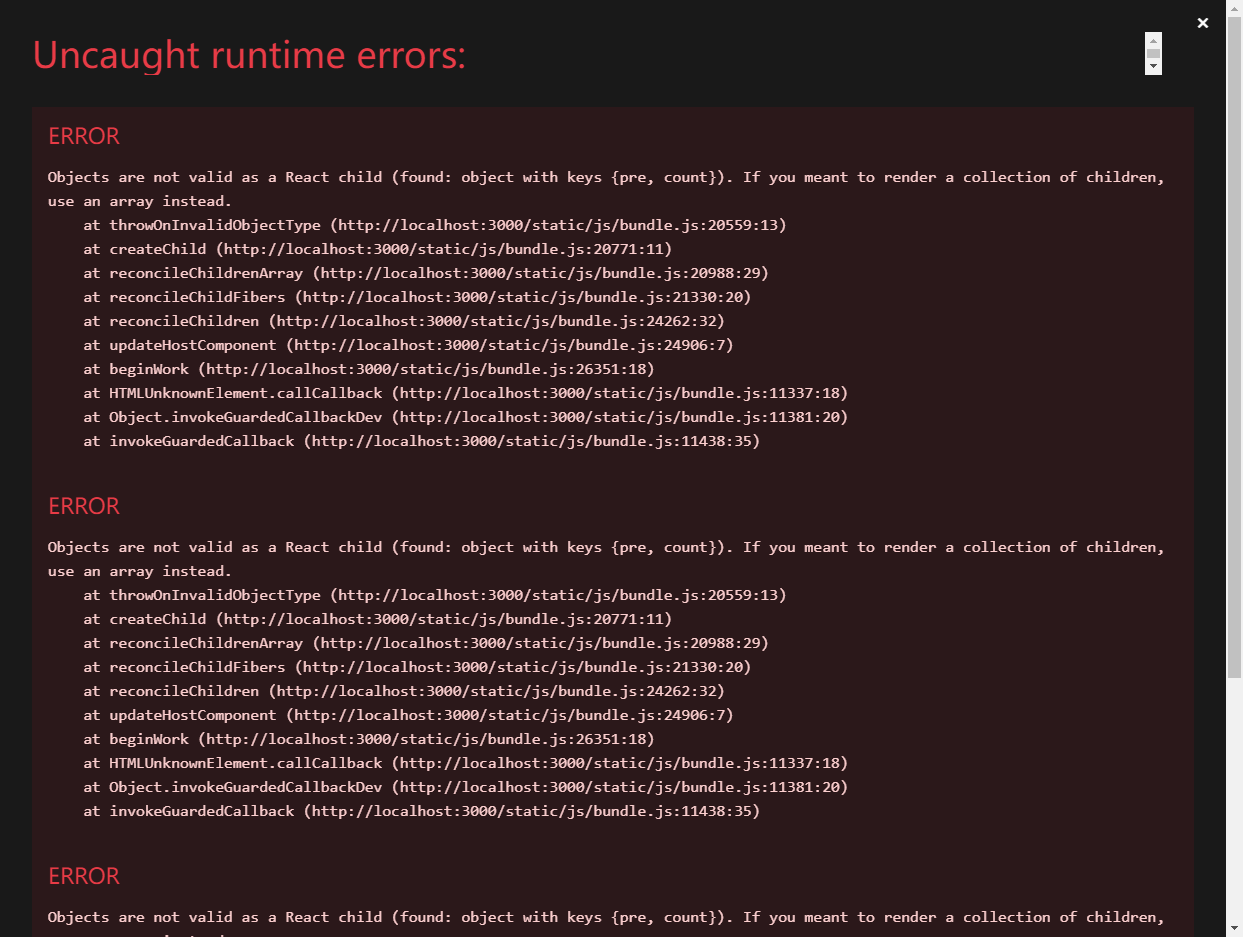The width and height of the screenshot is (1243, 937).
Task: Click the page scrollbar track below the thumb
Action: [1234, 800]
